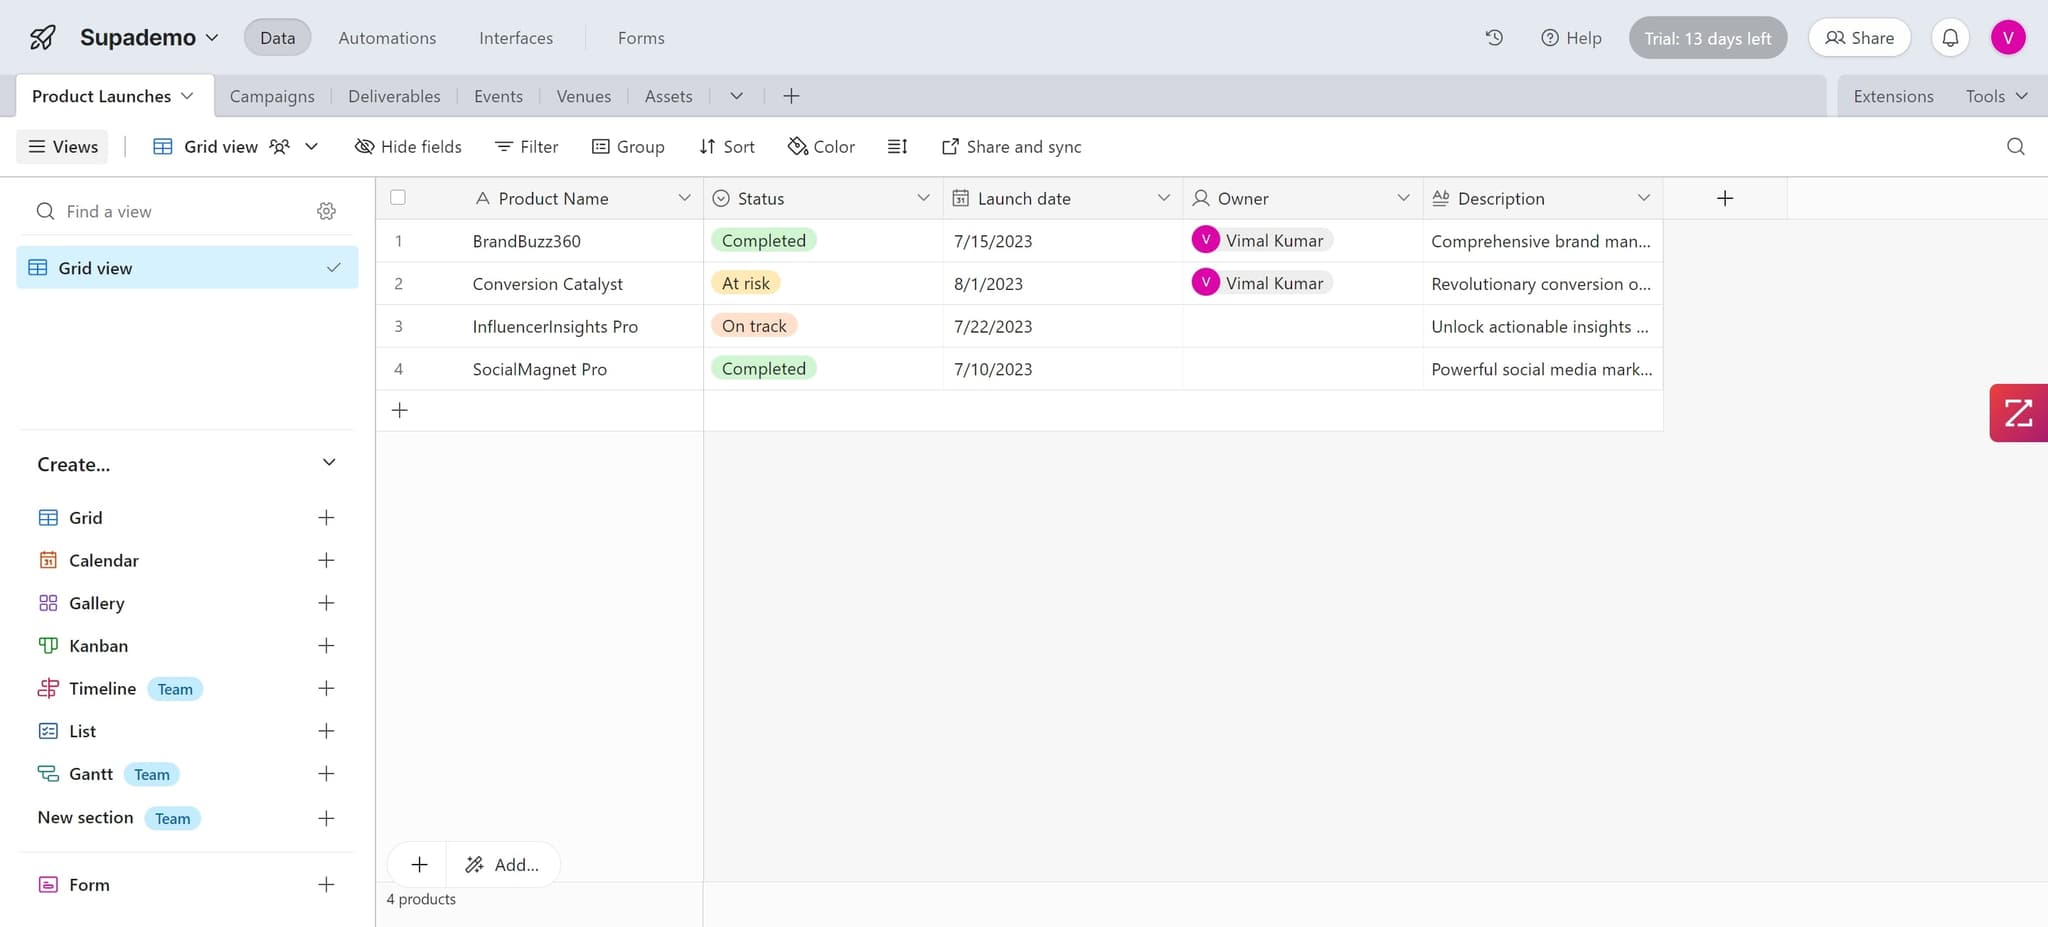Toggle Hide fields visibility option
This screenshot has height=927, width=2048.
point(408,147)
